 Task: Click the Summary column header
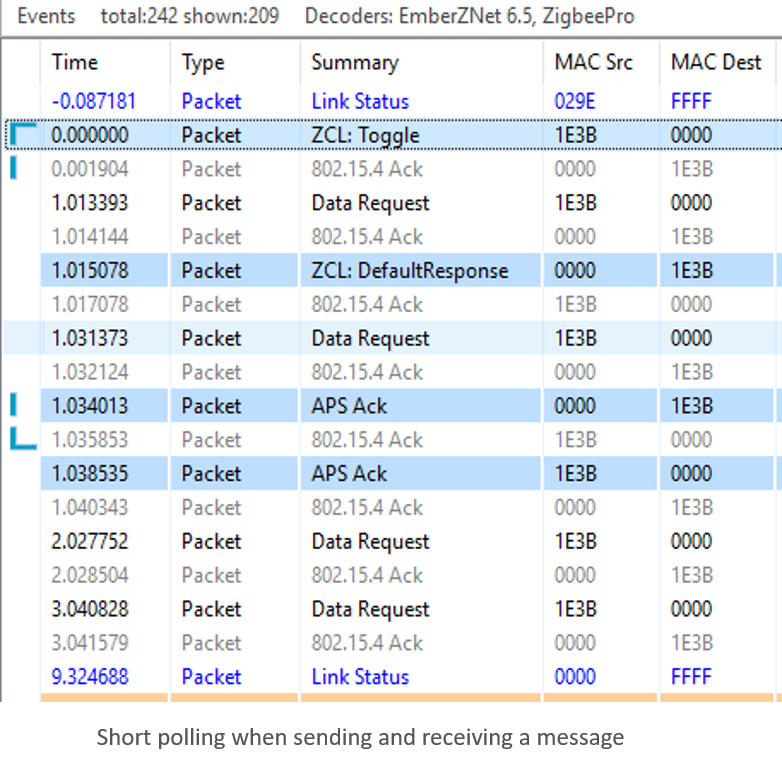click(x=354, y=62)
